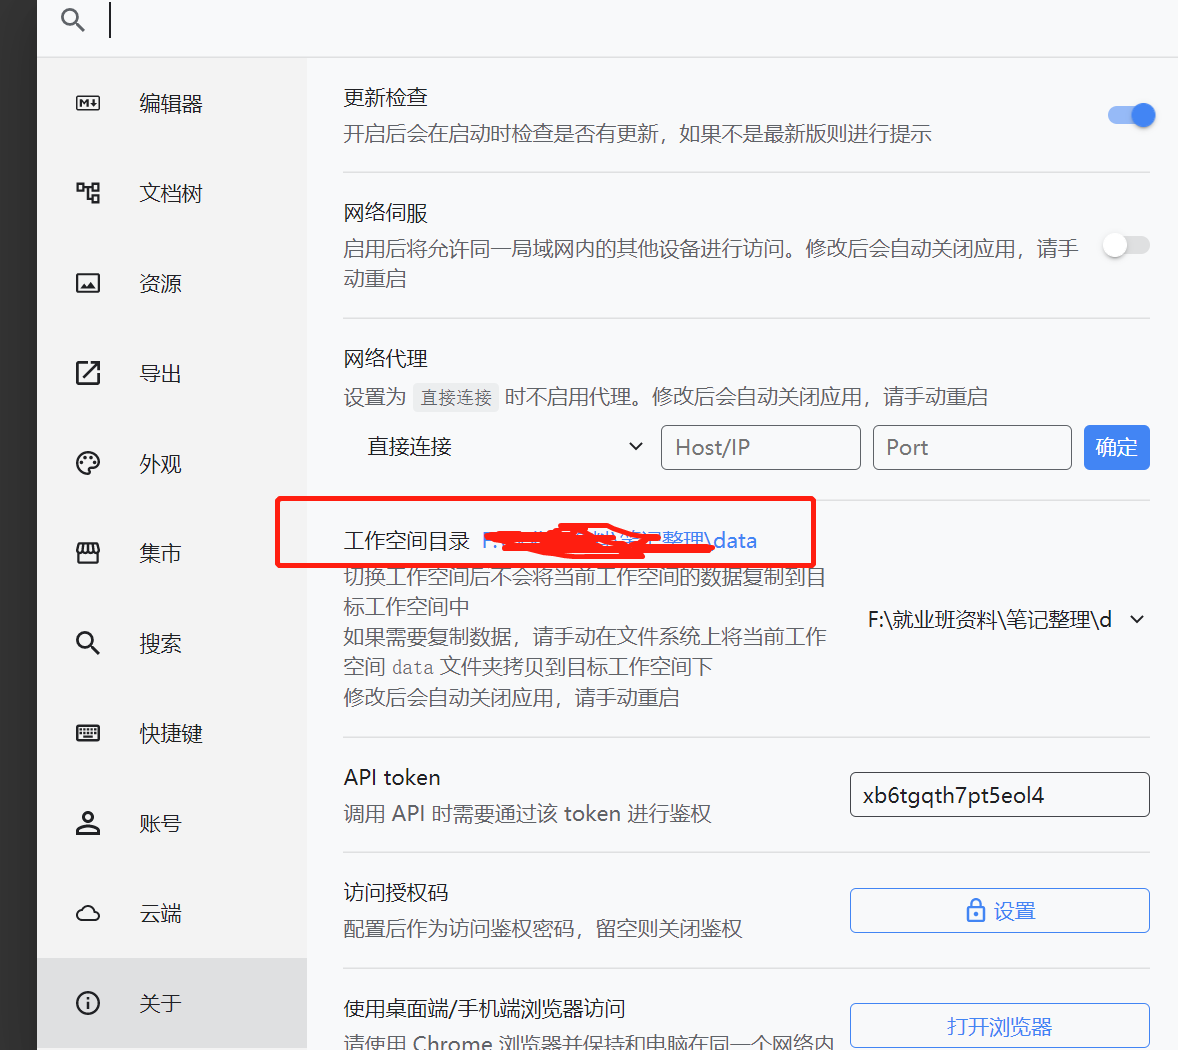Click the keyboard shortcuts icon

pyautogui.click(x=88, y=733)
